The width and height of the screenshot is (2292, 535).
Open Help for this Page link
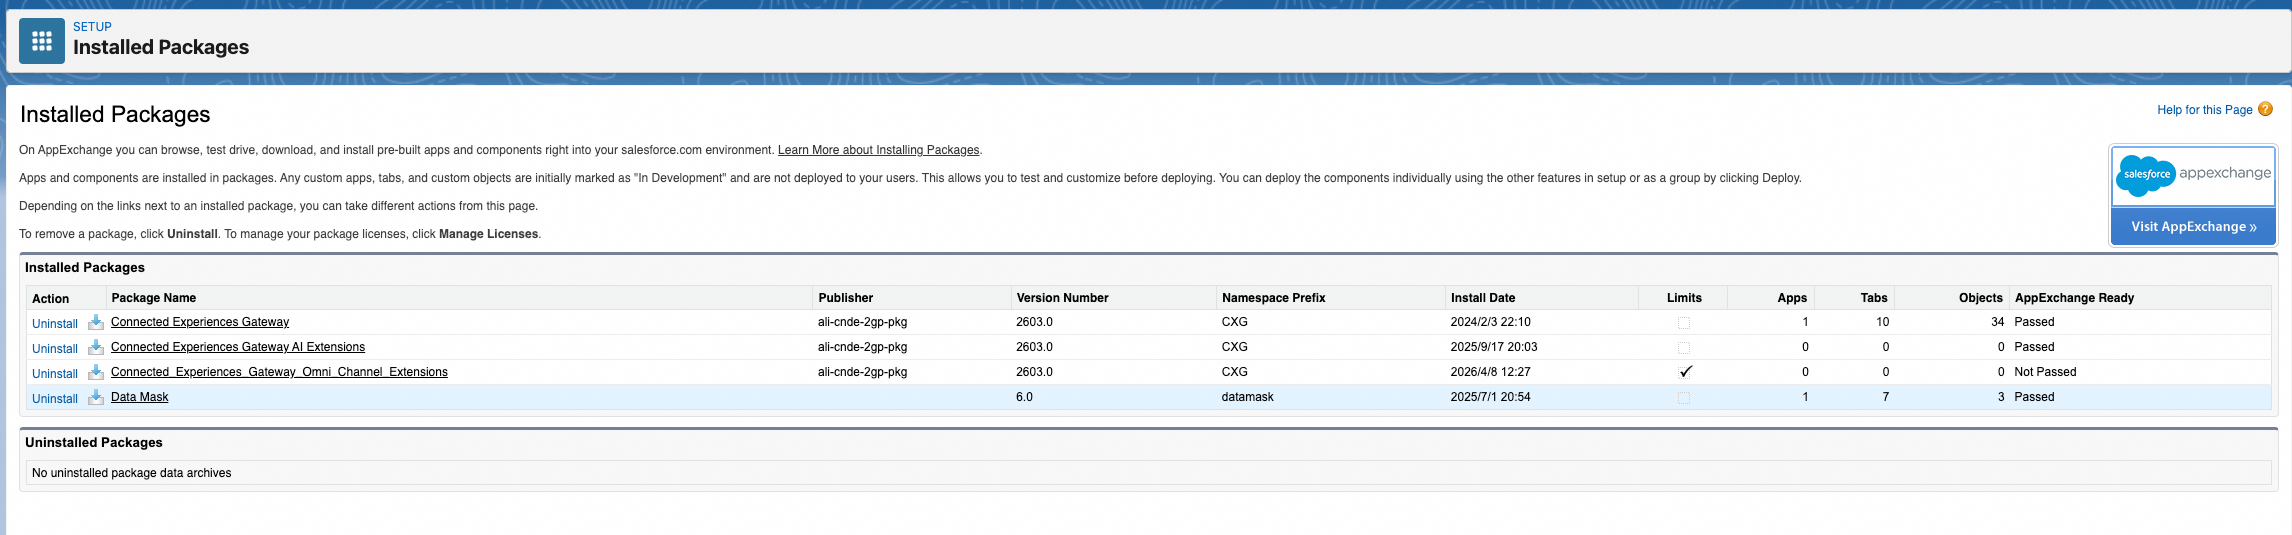point(2205,110)
